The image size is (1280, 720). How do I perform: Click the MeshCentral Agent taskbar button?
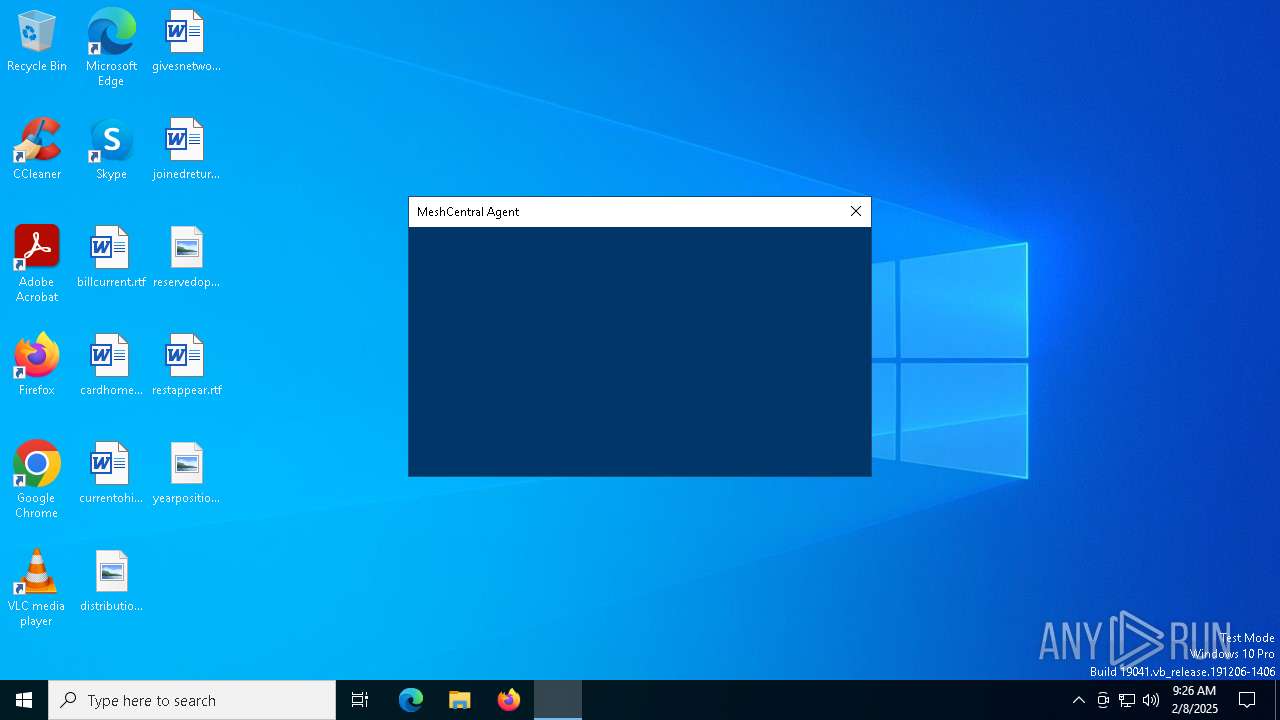(x=558, y=700)
